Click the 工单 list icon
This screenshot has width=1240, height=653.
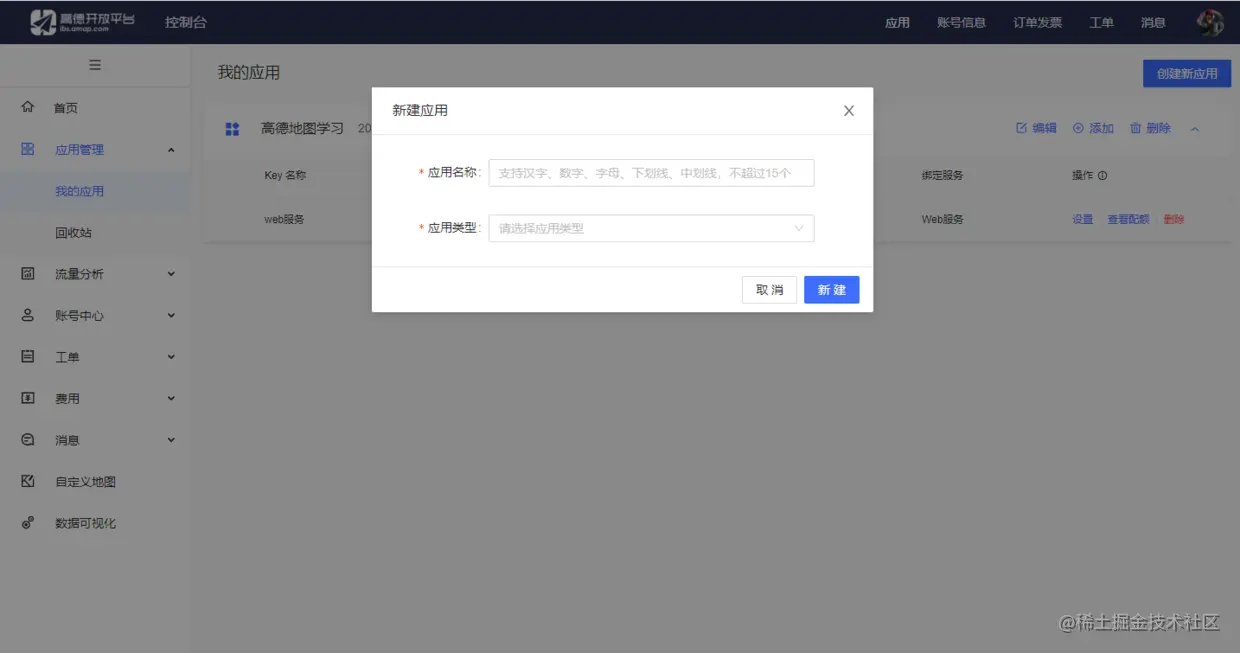(x=28, y=356)
